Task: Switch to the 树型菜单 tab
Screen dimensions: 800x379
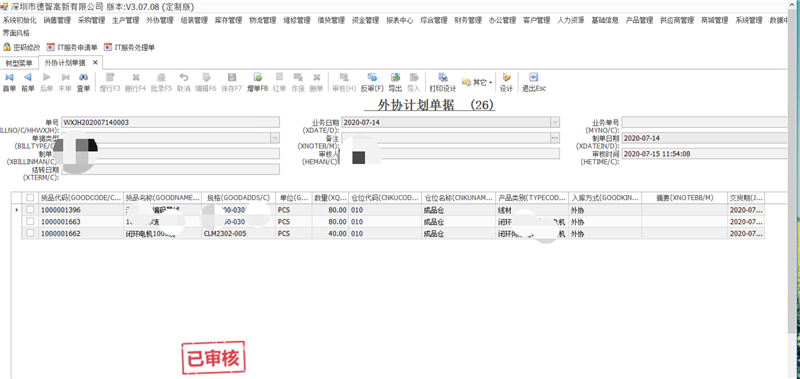Action: (19, 63)
